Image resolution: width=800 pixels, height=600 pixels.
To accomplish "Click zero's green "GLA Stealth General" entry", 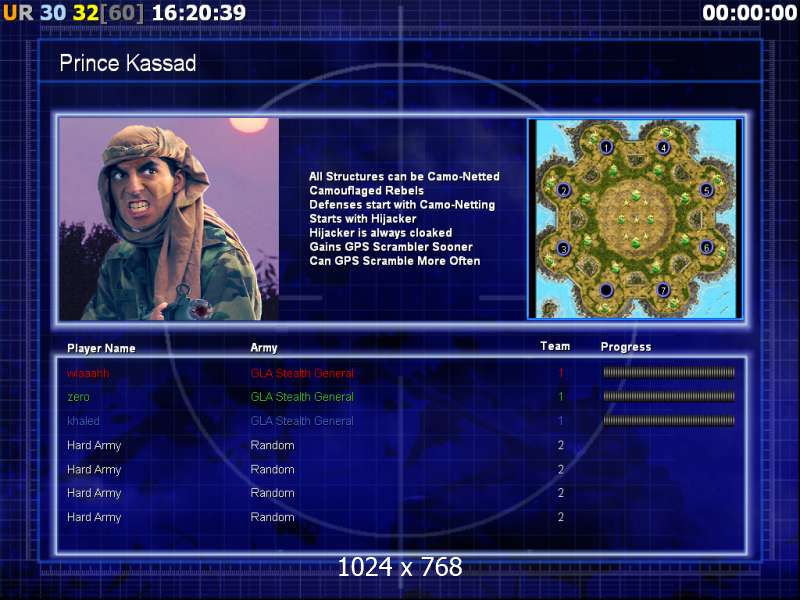I will [302, 397].
